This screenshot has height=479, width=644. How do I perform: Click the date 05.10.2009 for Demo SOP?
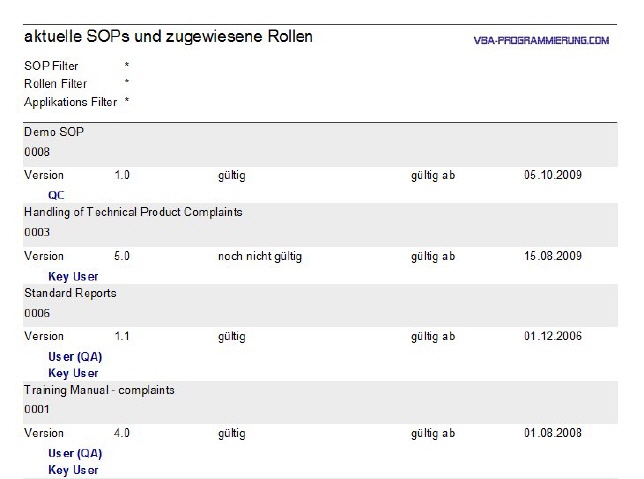click(553, 175)
